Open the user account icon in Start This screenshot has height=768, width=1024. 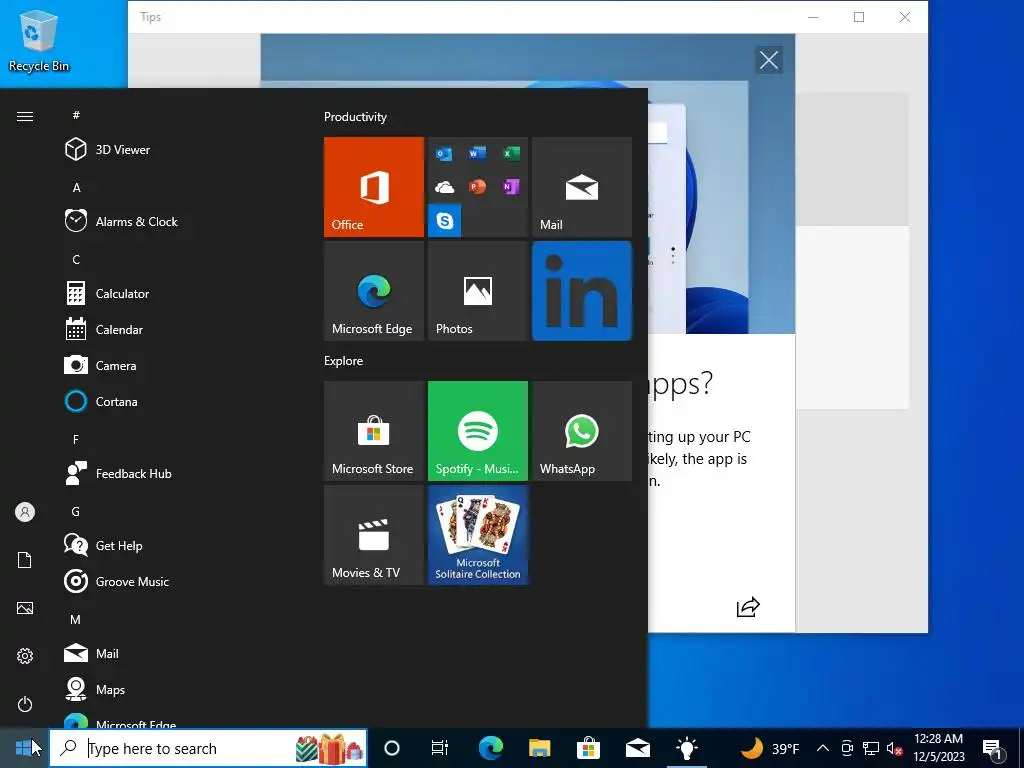pyautogui.click(x=25, y=512)
